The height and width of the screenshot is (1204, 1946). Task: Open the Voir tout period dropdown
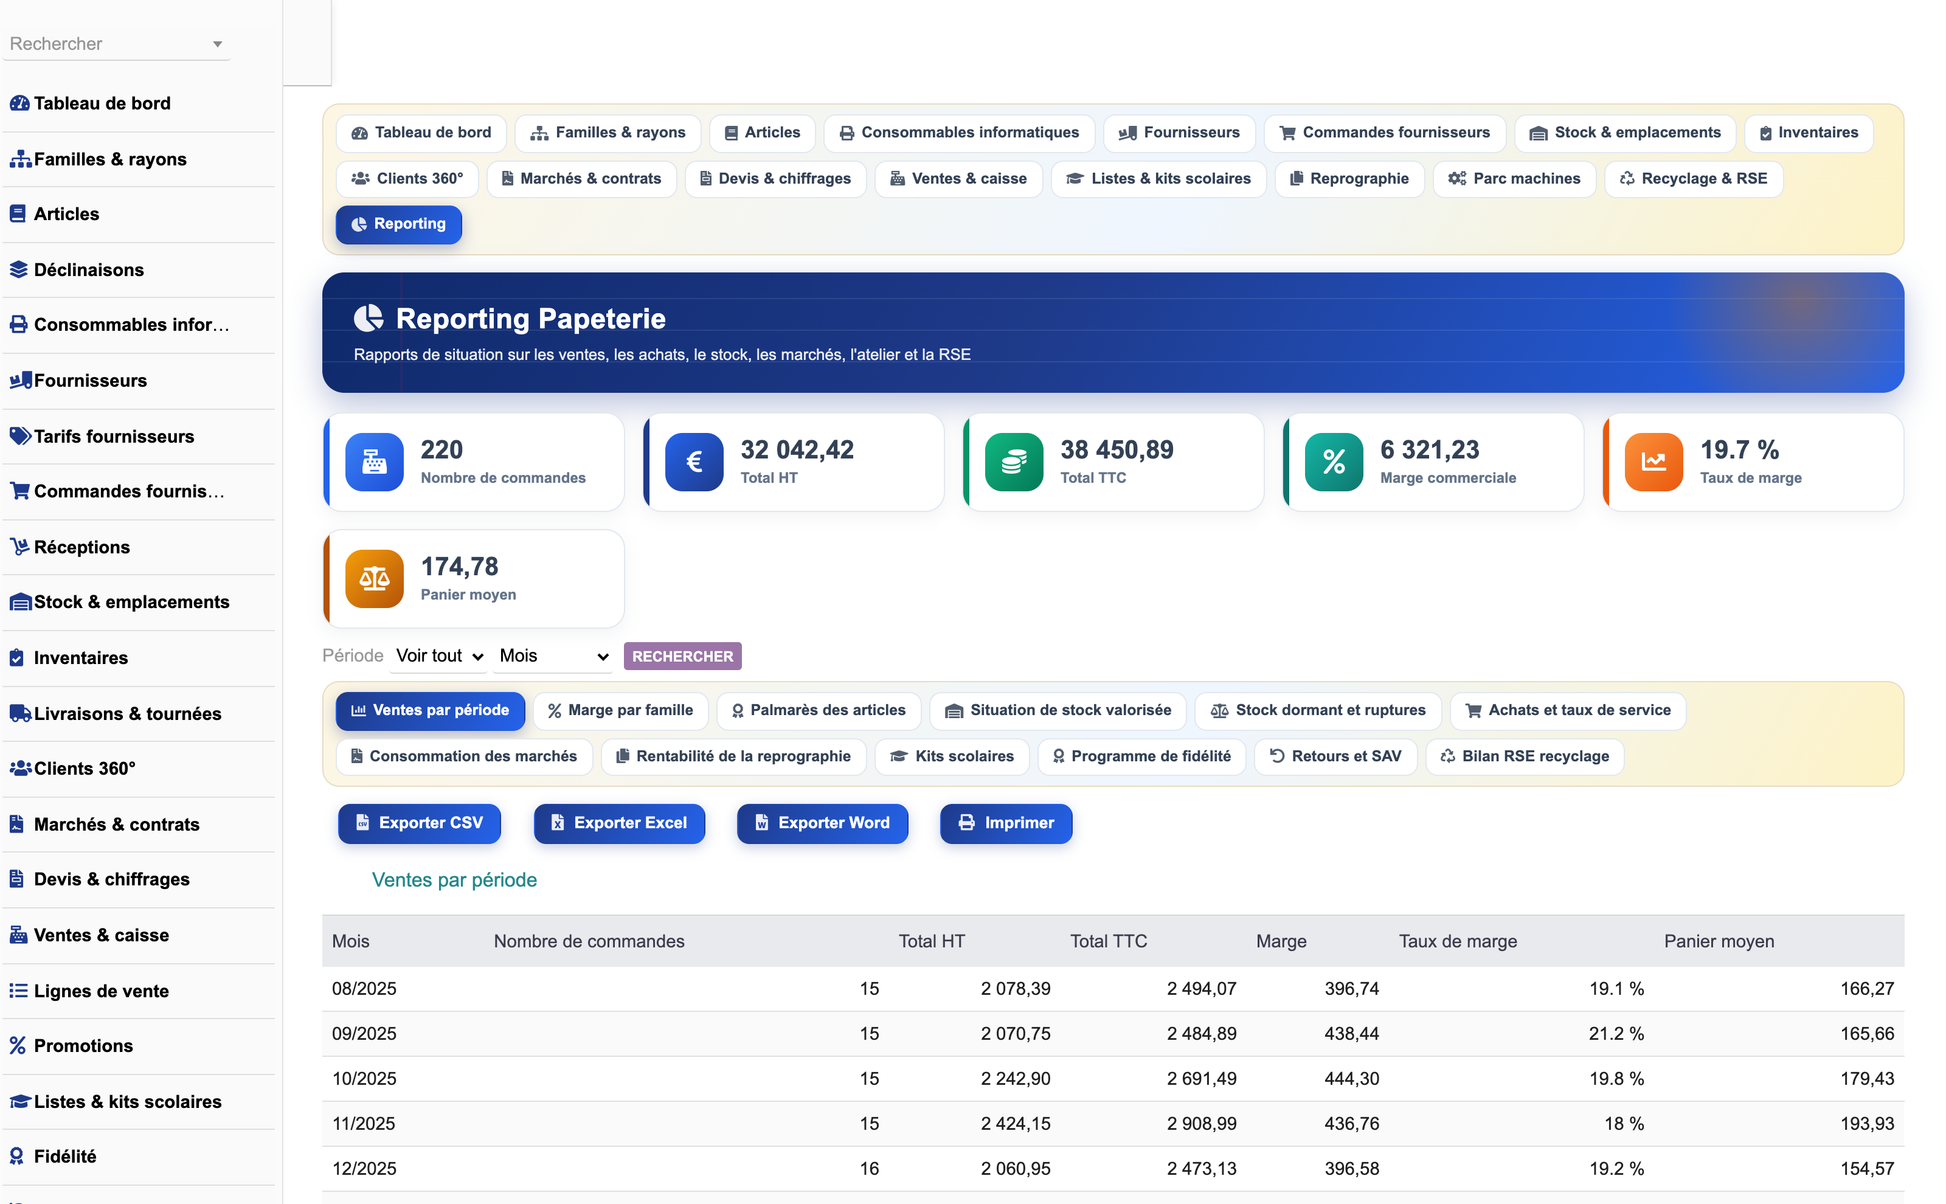click(x=439, y=656)
